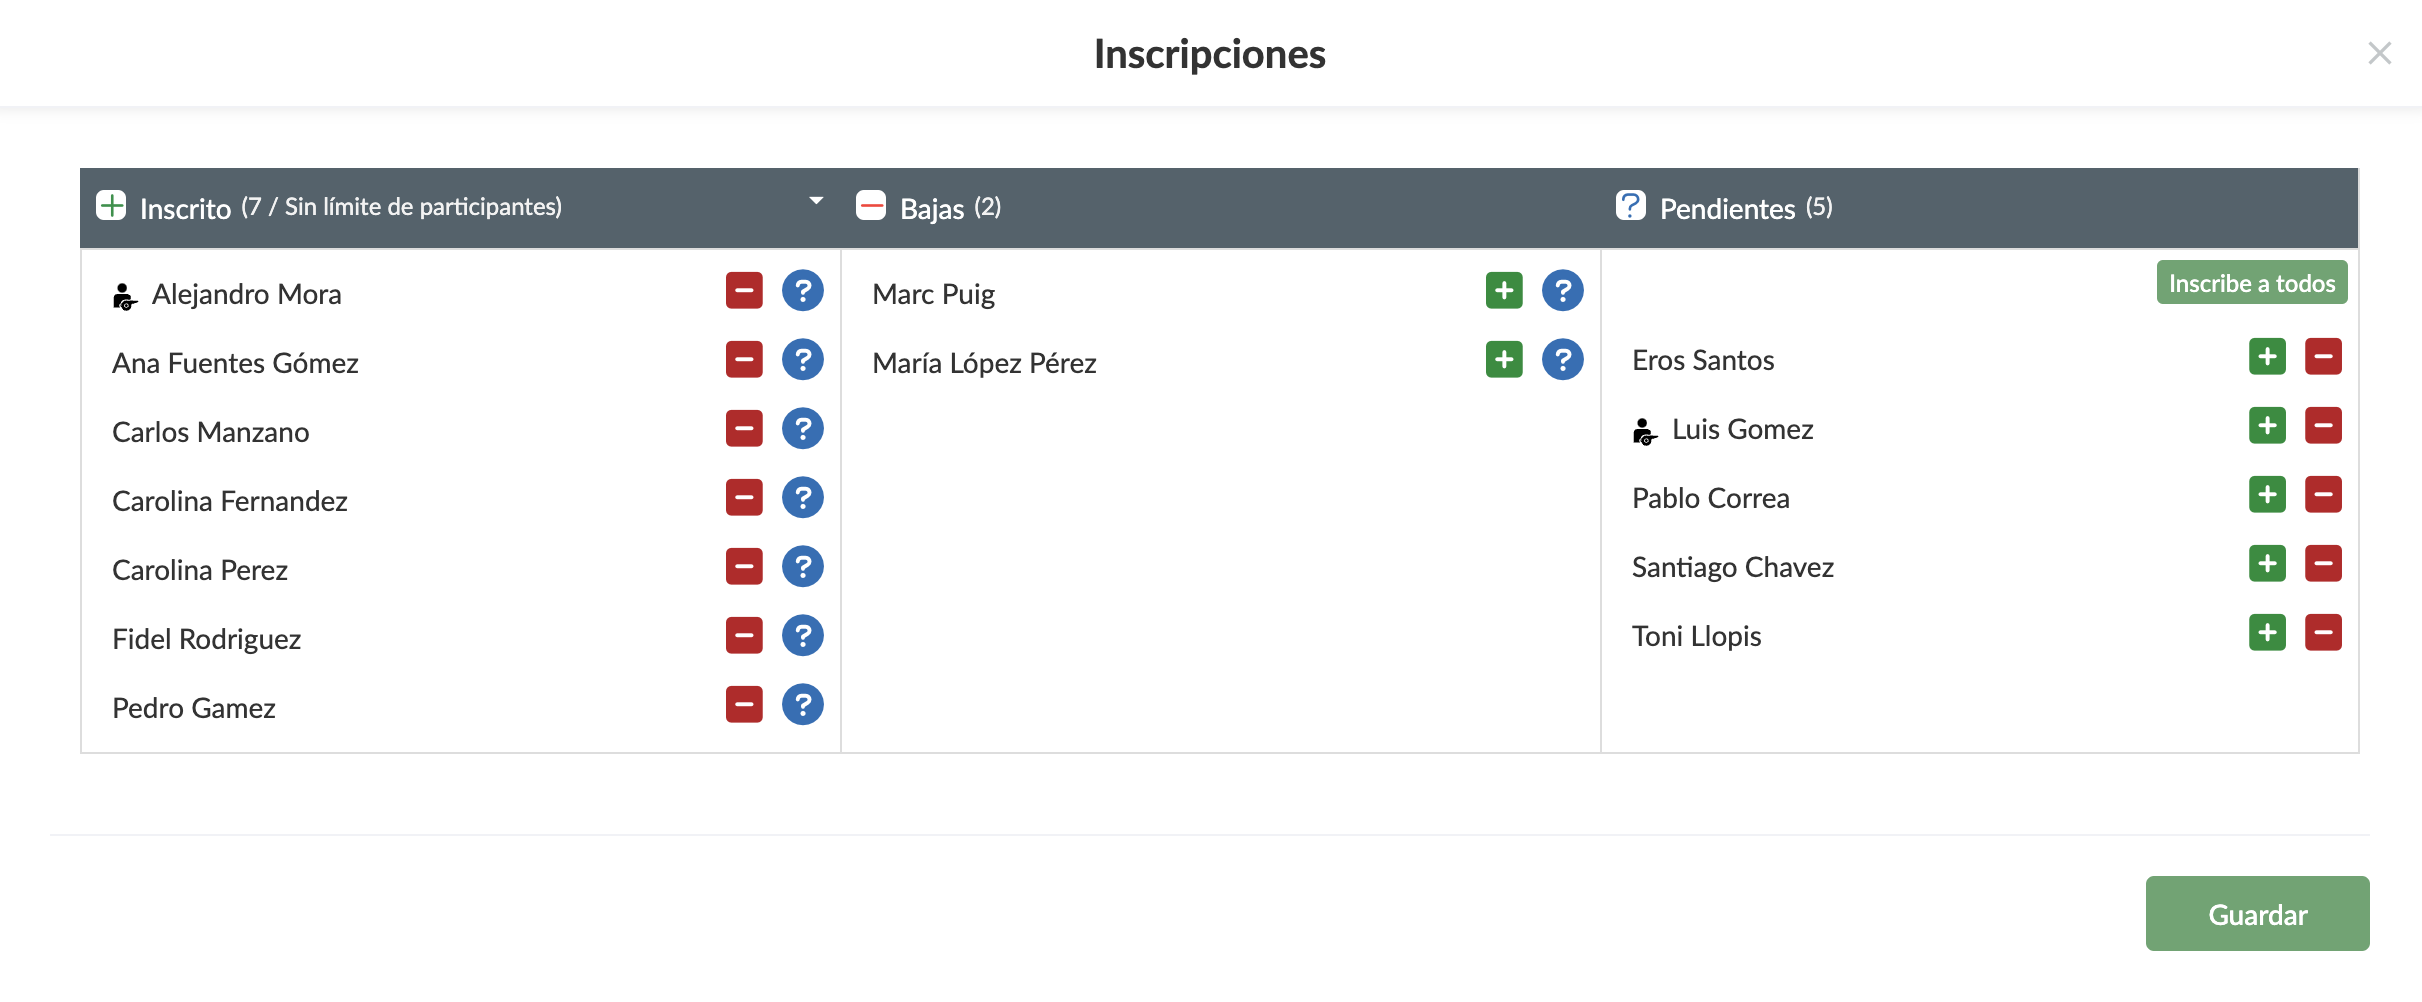
Task: Decline Santiago Chavez with minus icon
Action: click(2323, 564)
